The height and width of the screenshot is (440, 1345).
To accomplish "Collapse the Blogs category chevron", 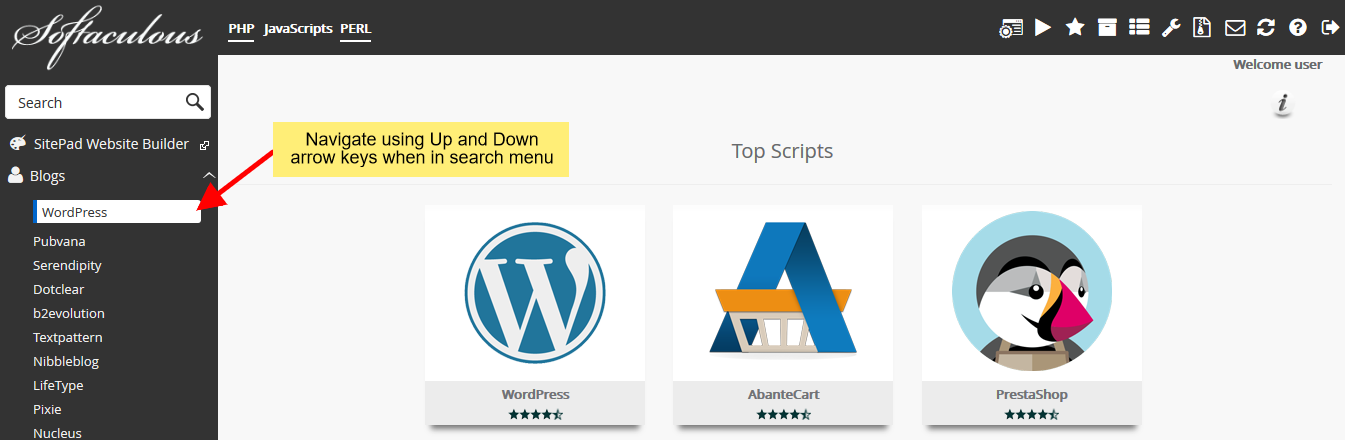I will (x=208, y=176).
